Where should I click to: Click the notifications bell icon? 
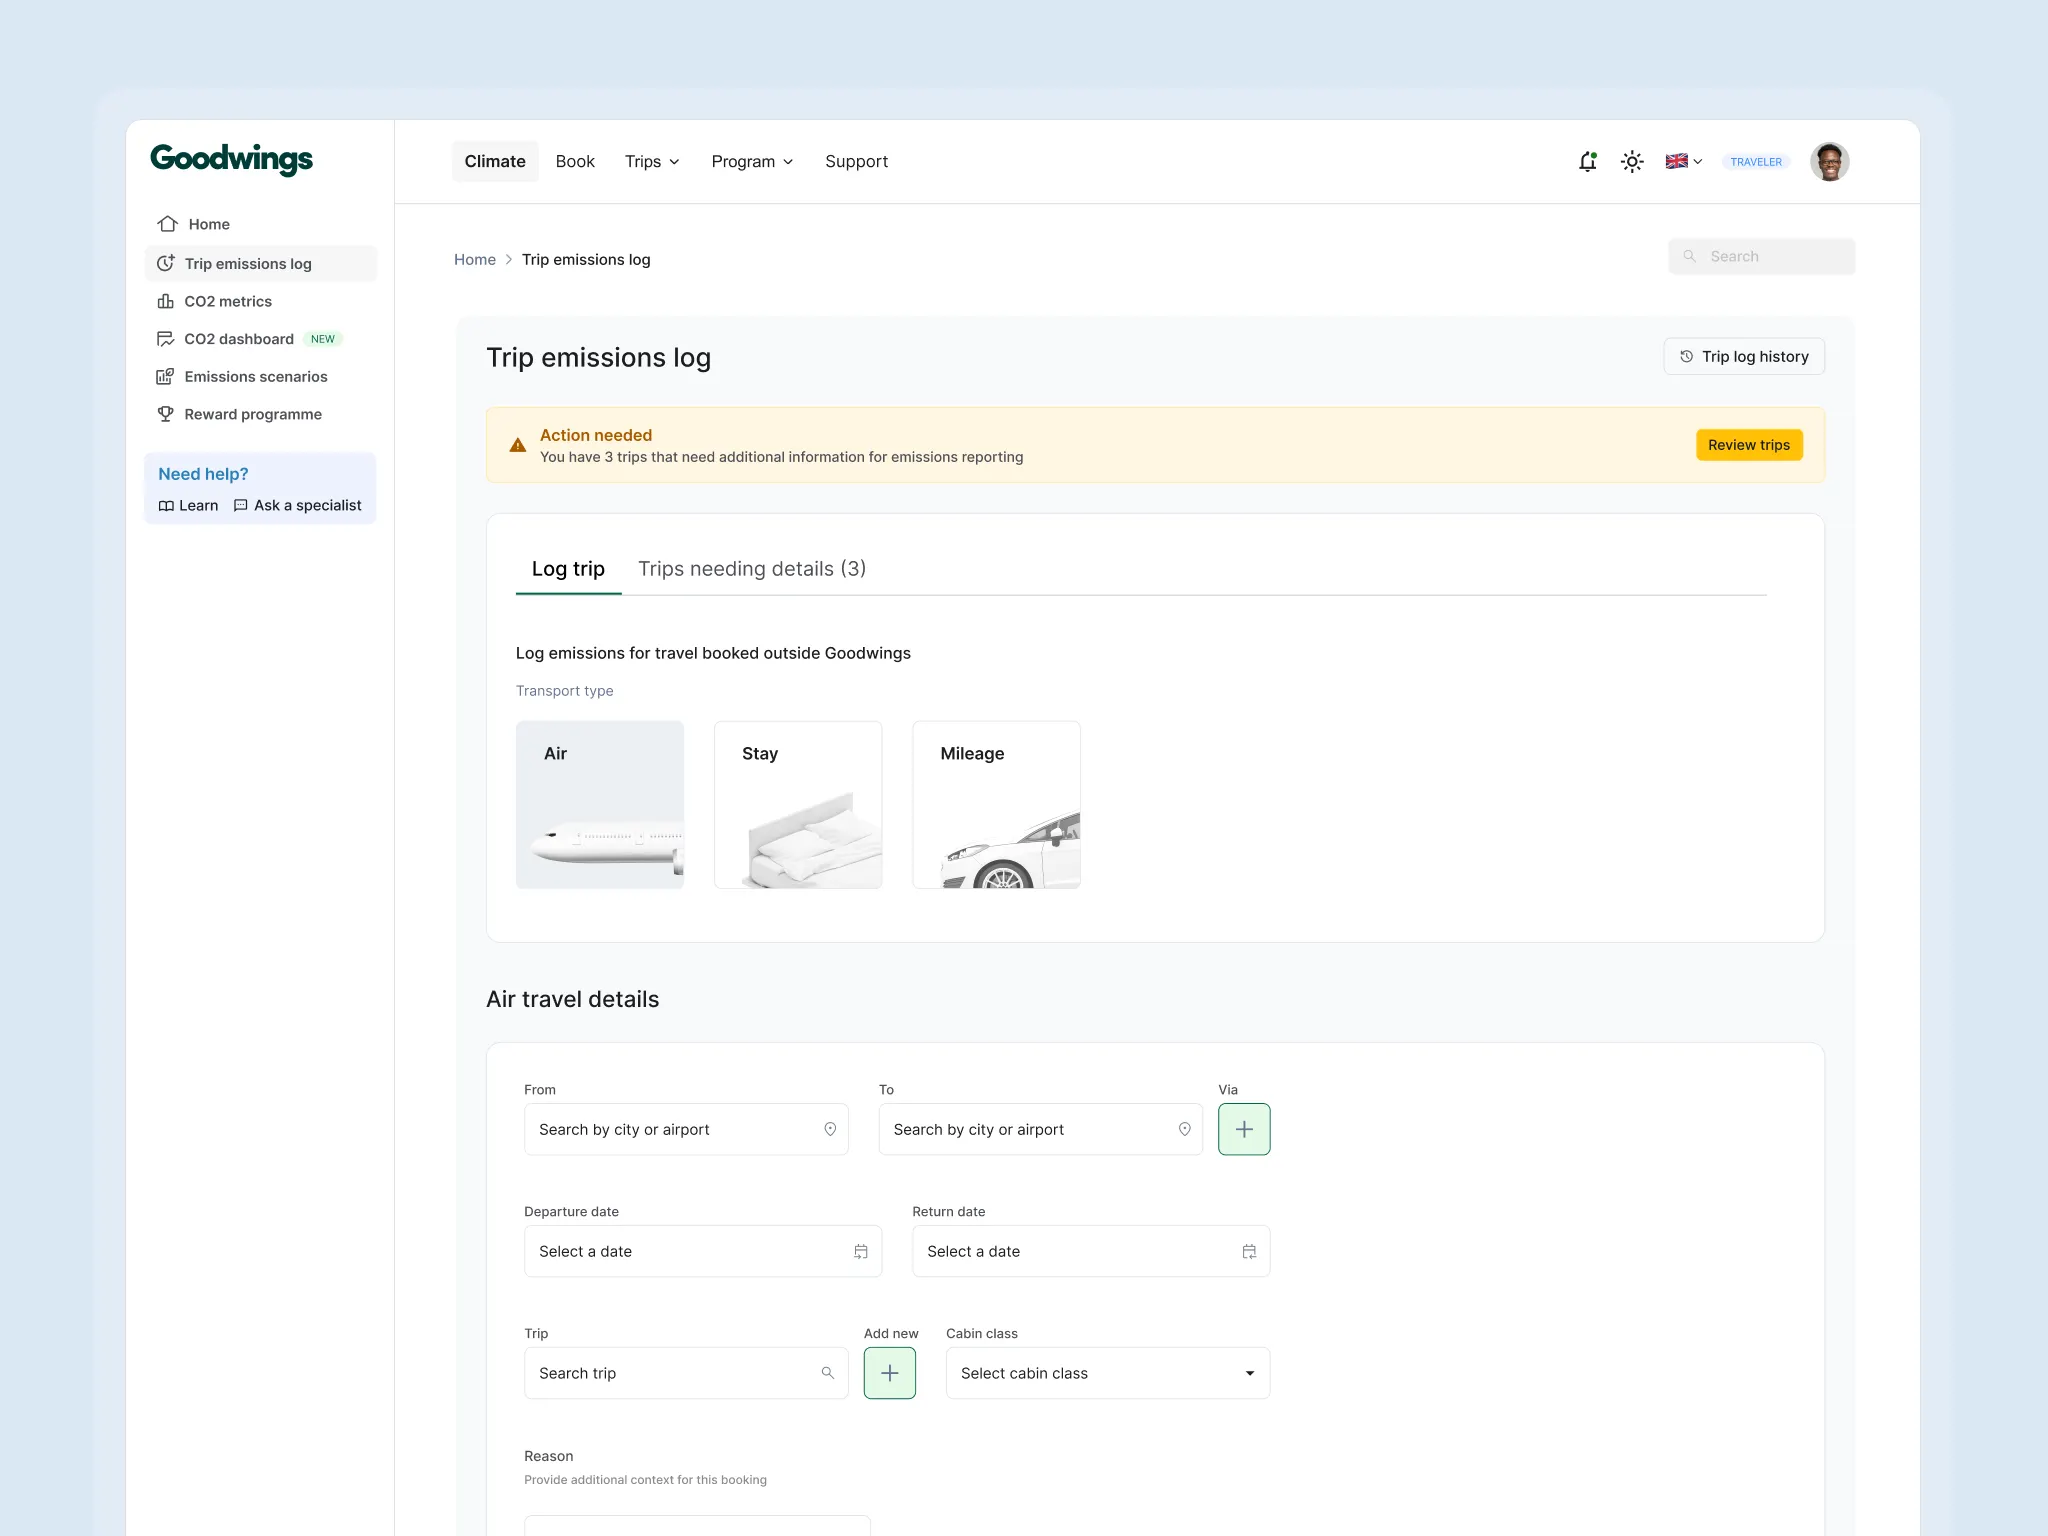pos(1587,161)
